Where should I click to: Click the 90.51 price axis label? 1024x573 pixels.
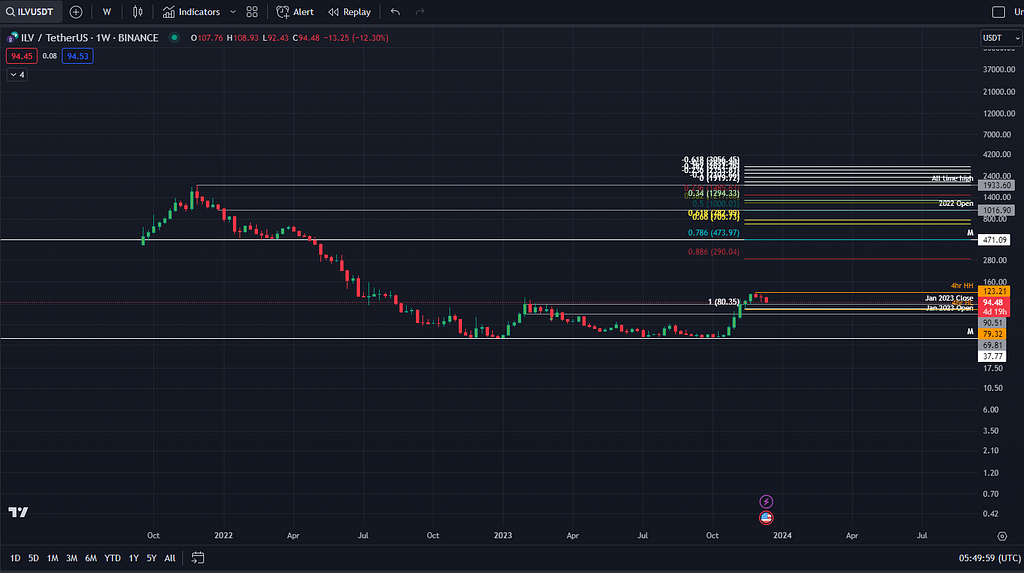[993, 323]
